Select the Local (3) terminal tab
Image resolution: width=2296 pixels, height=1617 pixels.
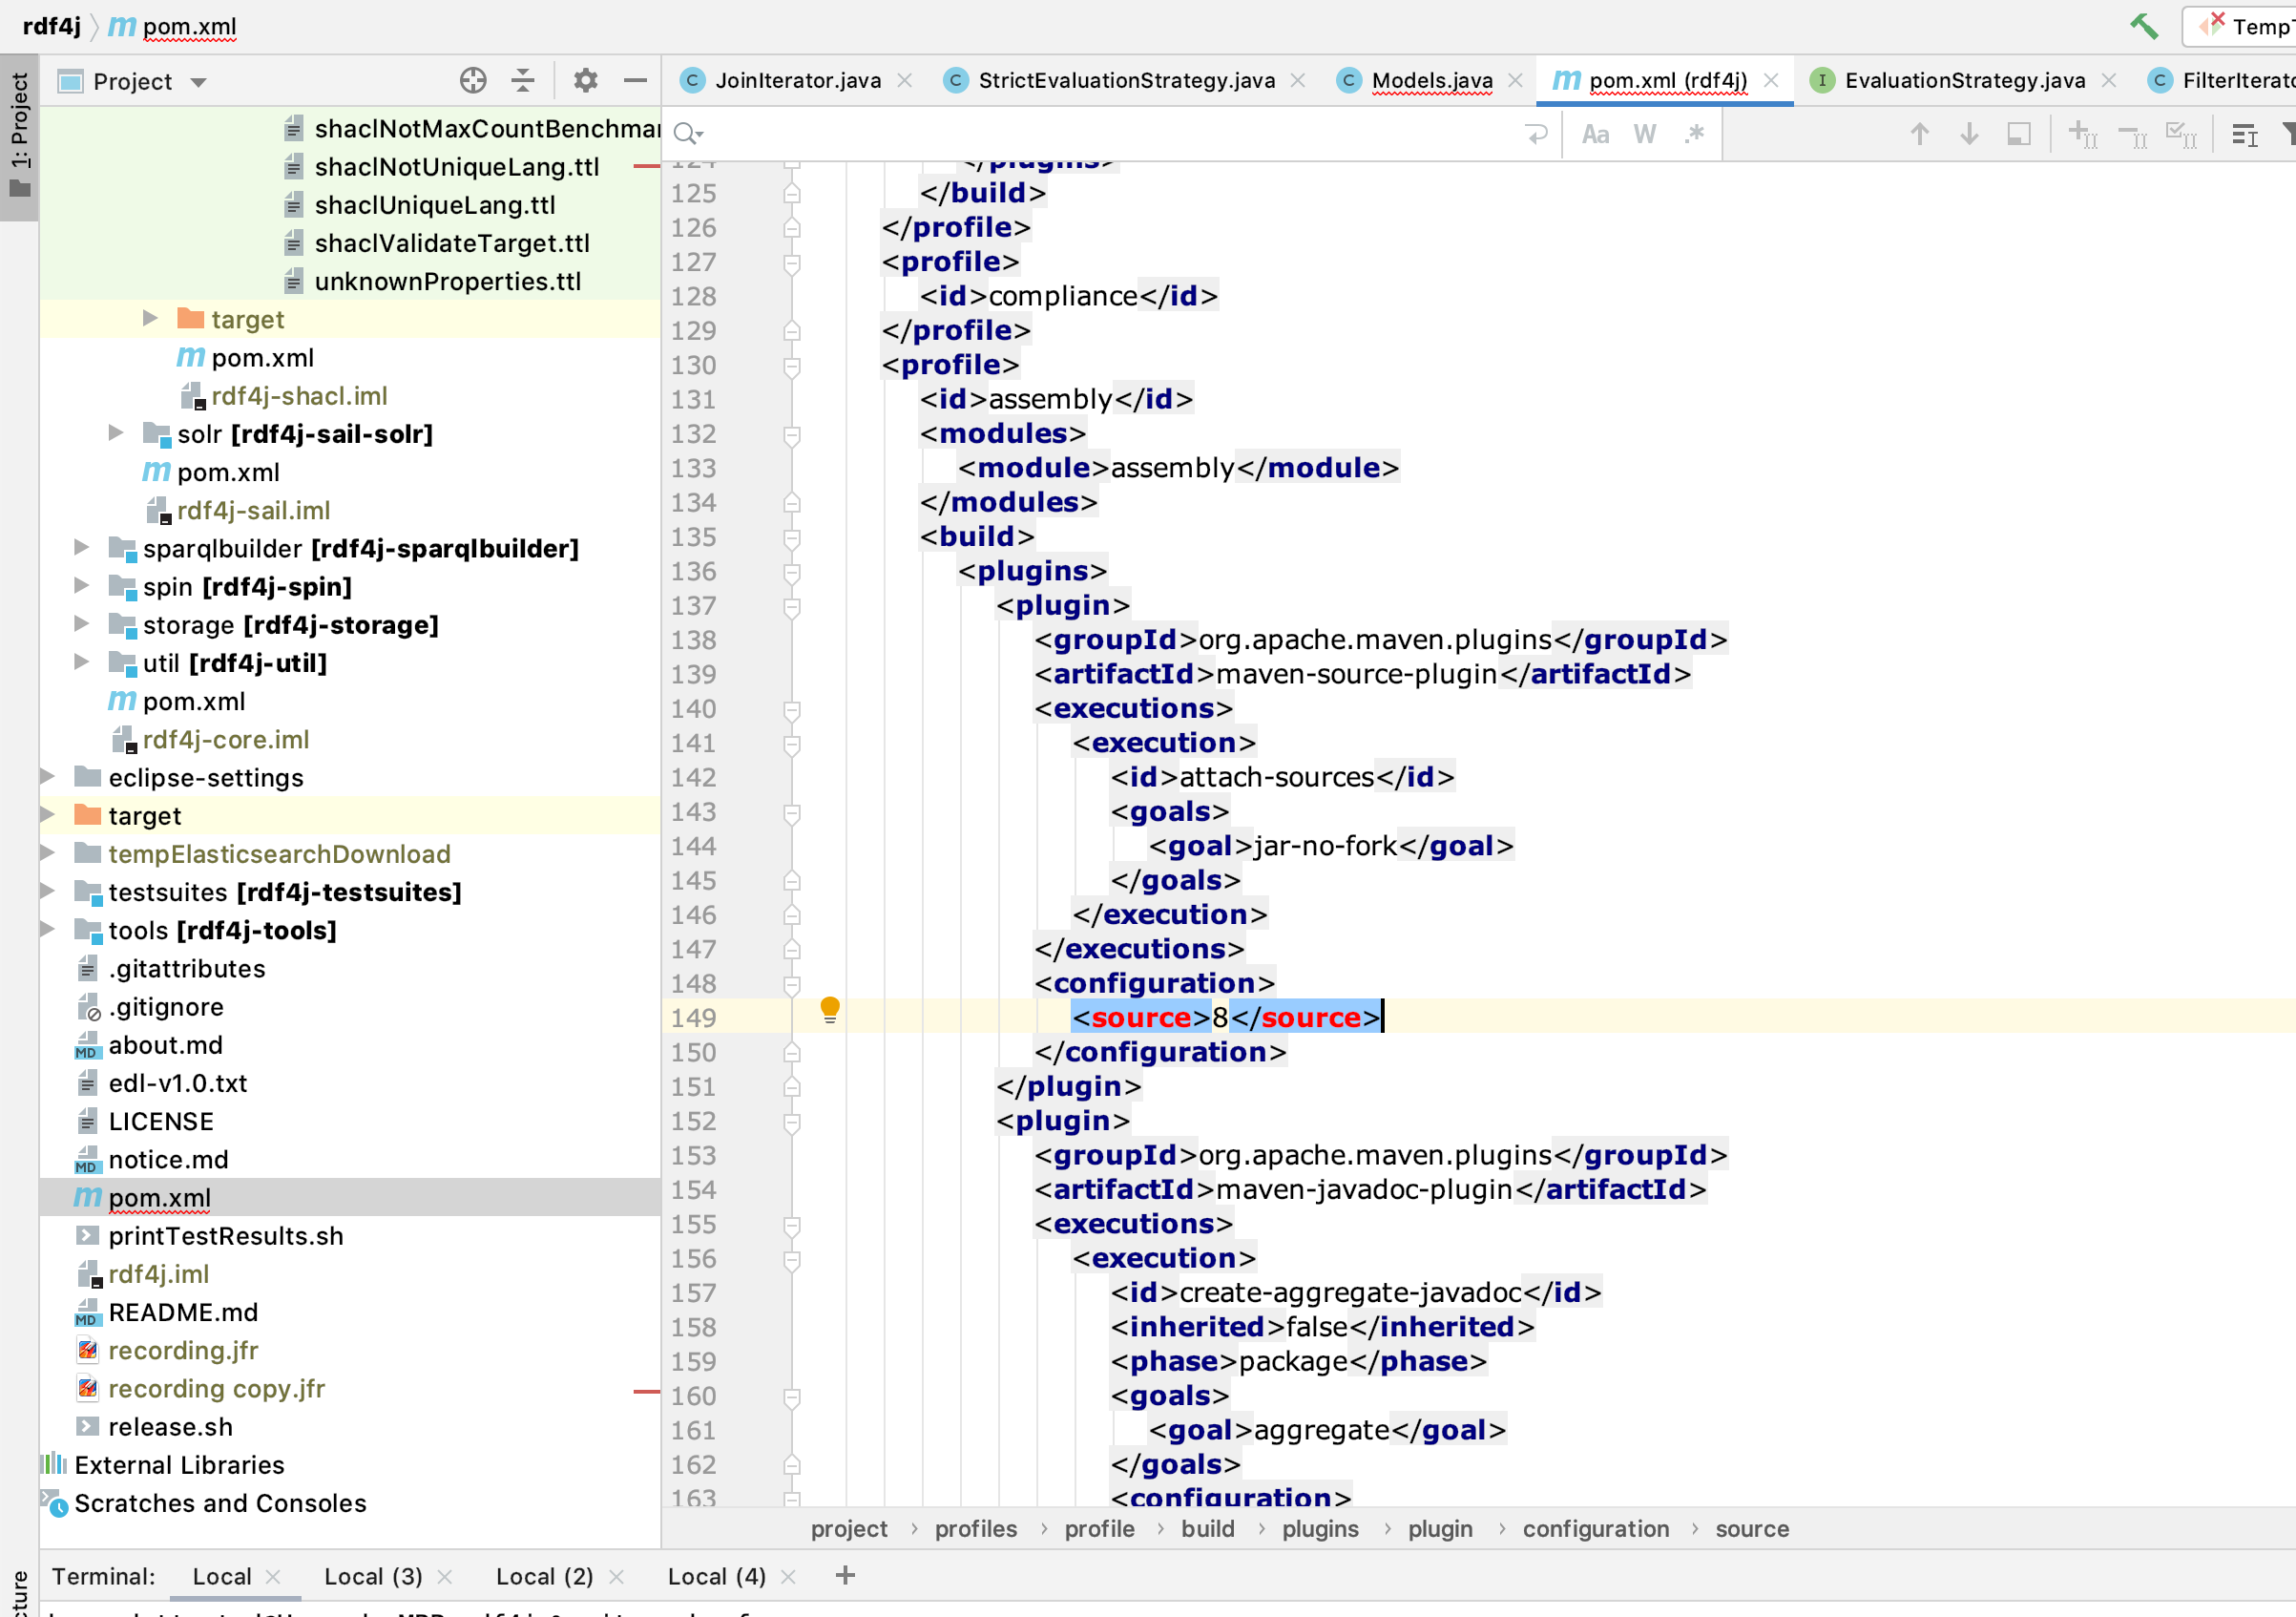pos(373,1576)
